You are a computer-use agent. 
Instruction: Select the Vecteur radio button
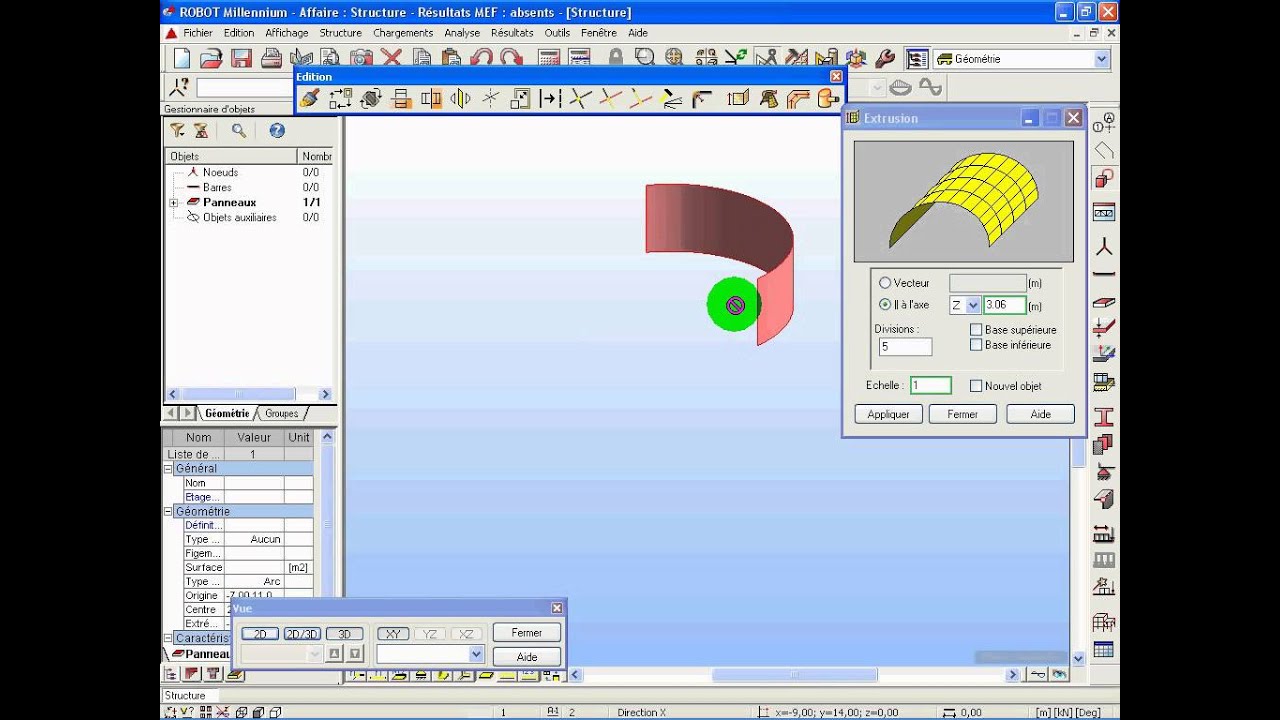pos(885,283)
